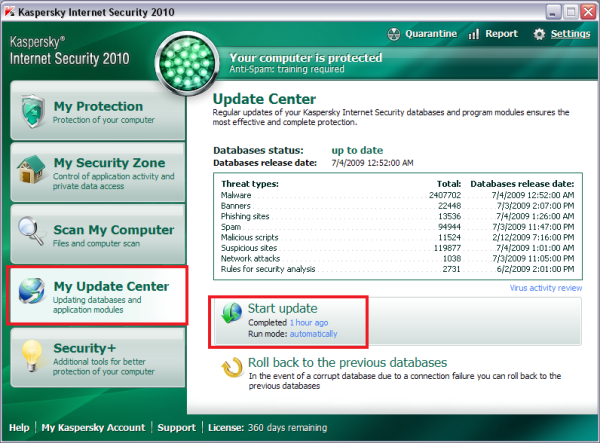Click the Quarantine radiation icon

(x=394, y=34)
